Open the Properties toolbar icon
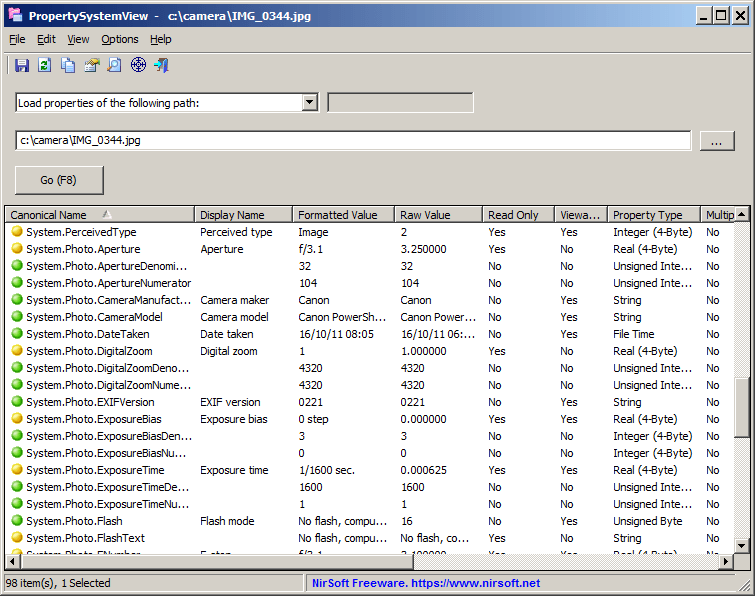Image resolution: width=755 pixels, height=596 pixels. point(91,65)
